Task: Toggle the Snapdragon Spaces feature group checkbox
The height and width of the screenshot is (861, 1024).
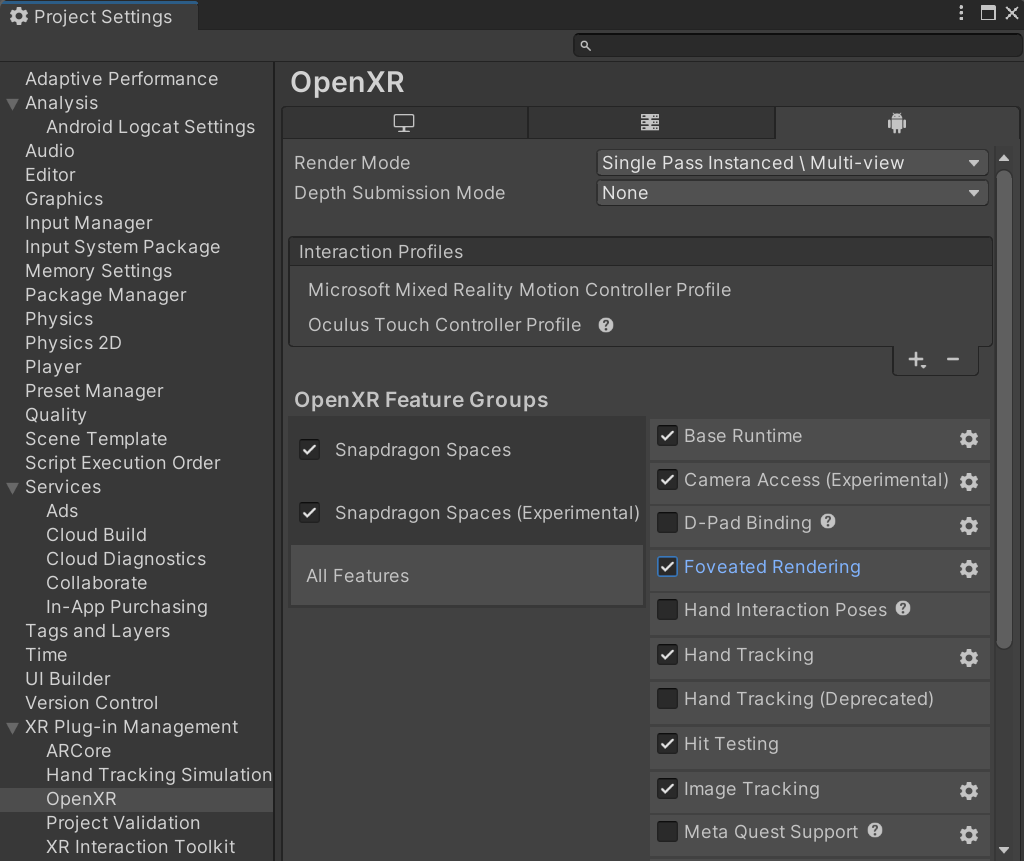Action: pyautogui.click(x=310, y=449)
